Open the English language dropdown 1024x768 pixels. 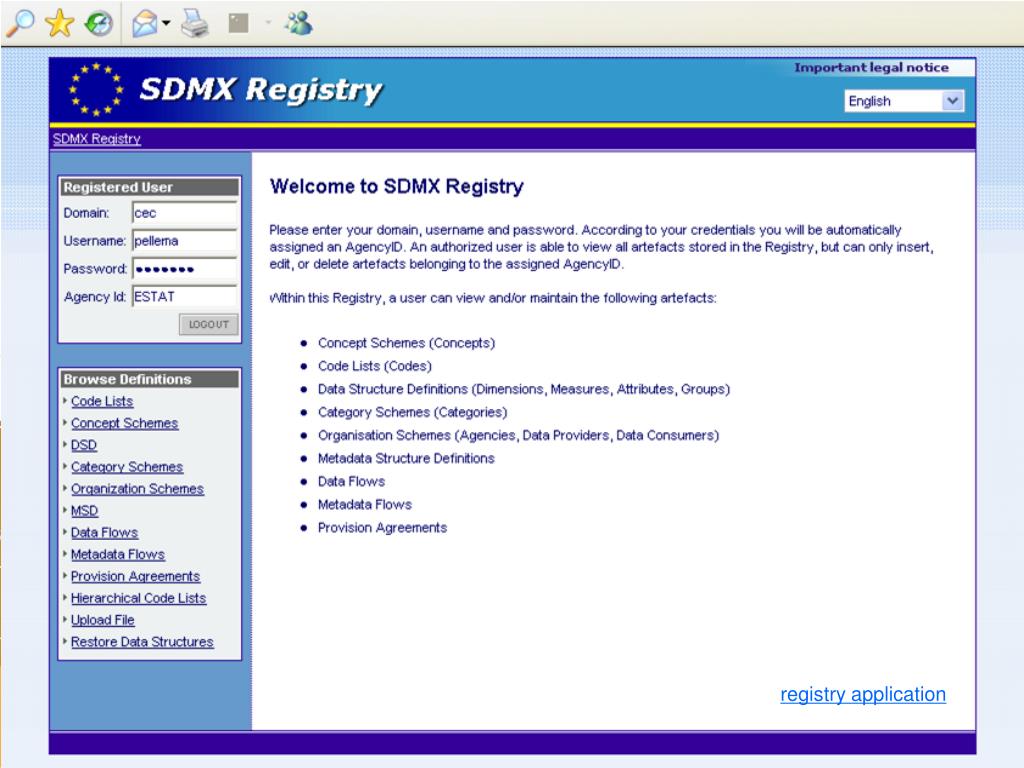(904, 101)
